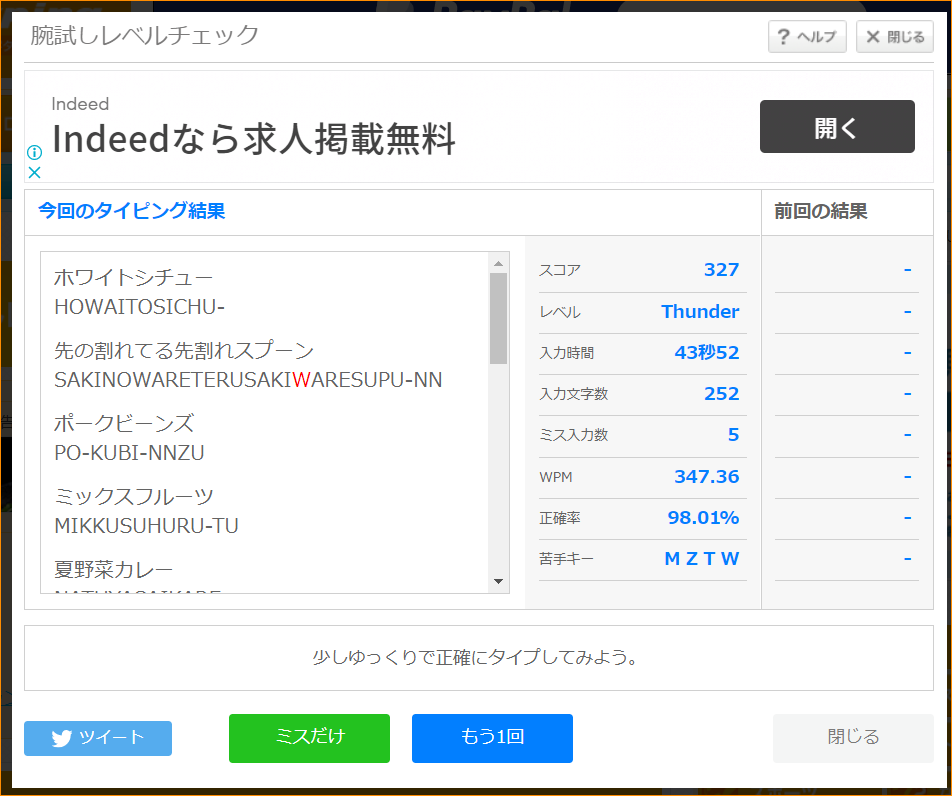Click the ミックスフルーツ word entry
The height and width of the screenshot is (796, 952).
pyautogui.click(x=134, y=496)
